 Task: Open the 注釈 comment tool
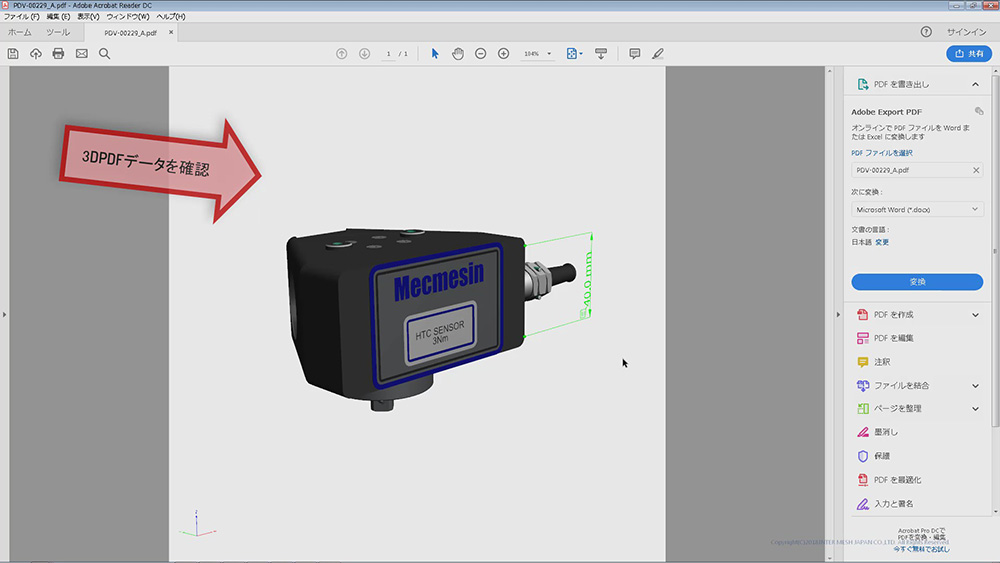pyautogui.click(x=883, y=362)
